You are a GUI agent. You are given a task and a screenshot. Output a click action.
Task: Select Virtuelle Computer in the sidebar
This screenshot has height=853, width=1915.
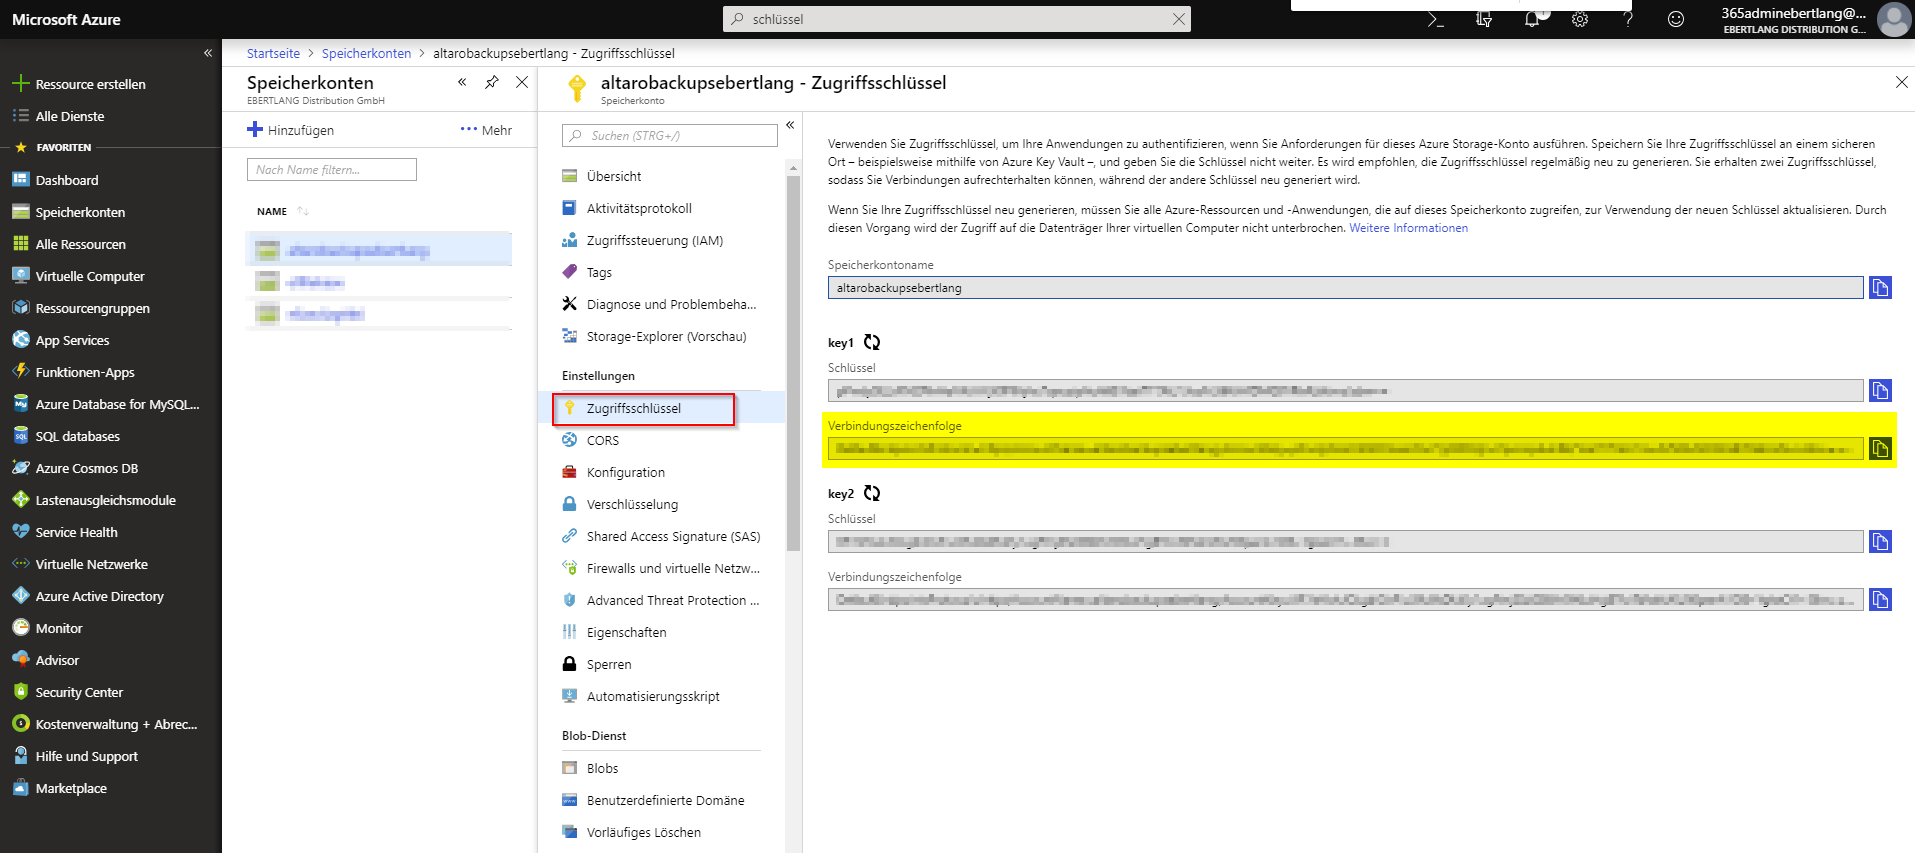[90, 277]
